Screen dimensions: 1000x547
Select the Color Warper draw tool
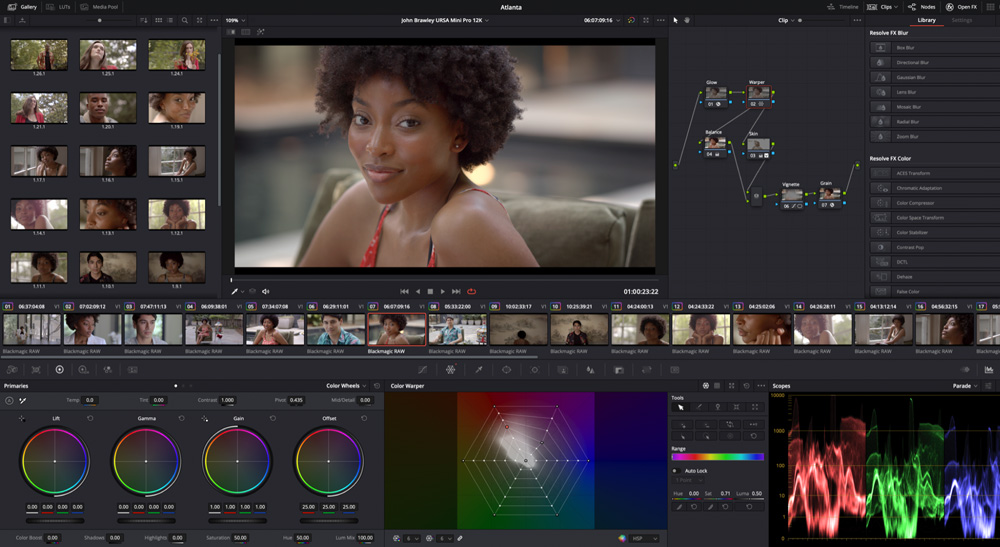[x=699, y=407]
